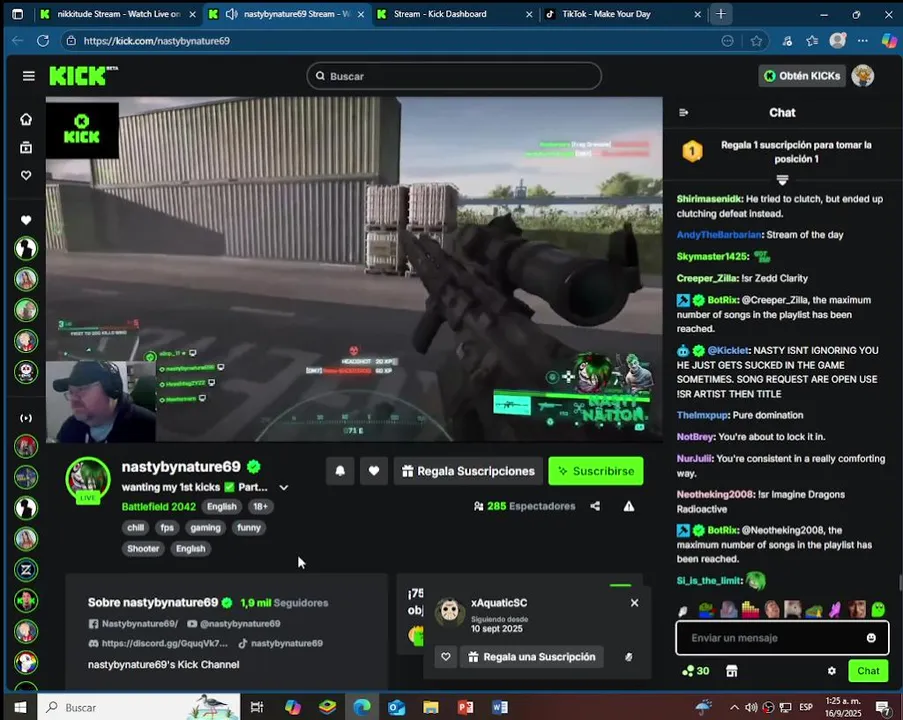Open chat settings gear
Image resolution: width=903 pixels, height=720 pixels.
point(832,671)
